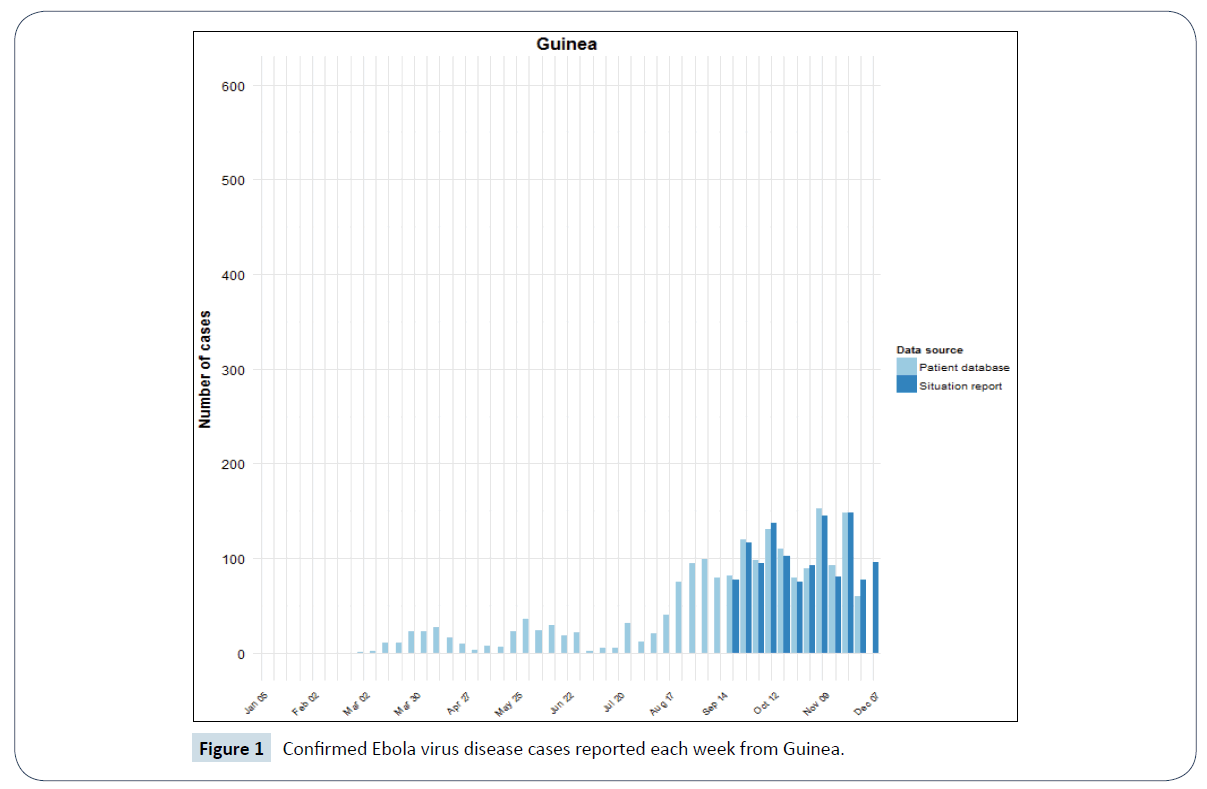Screen dimensions: 1207x789
Task: Click the 300 y-axis tick label
Action: [x=233, y=370]
